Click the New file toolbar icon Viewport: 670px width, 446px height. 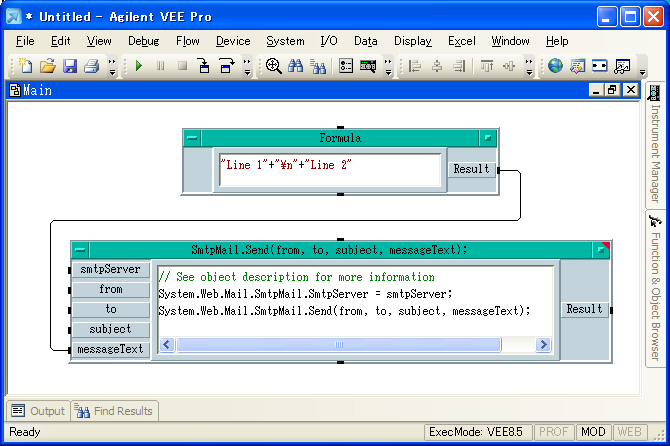pyautogui.click(x=25, y=66)
